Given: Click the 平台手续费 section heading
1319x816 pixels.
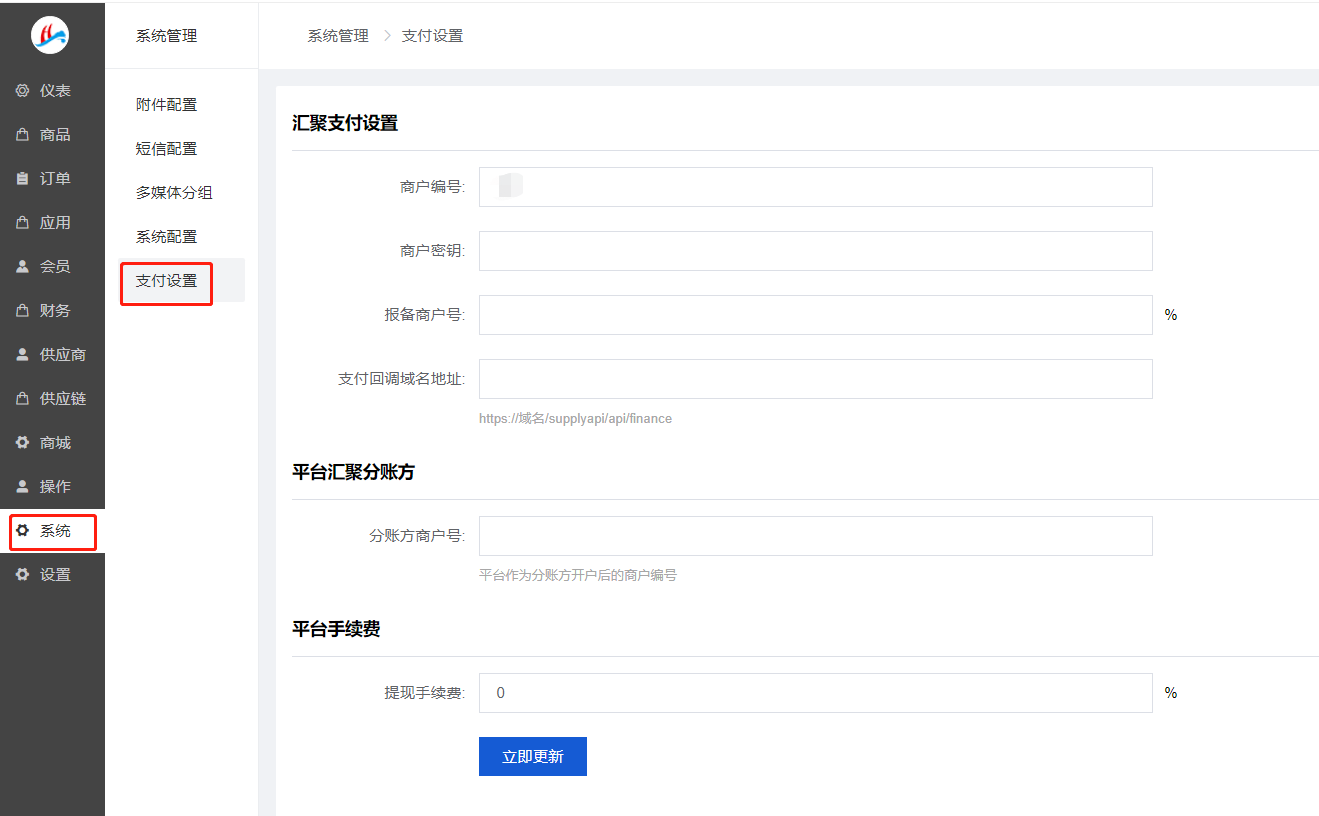Looking at the screenshot, I should (336, 629).
